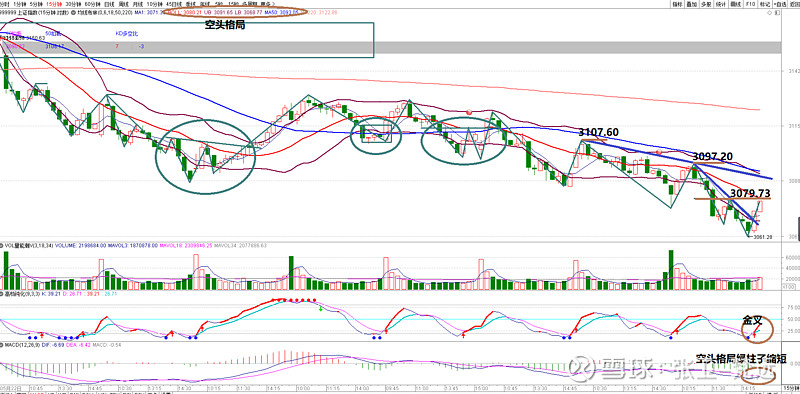
Task: Switch chart to 月线 monthly view
Action: tap(137, 4)
